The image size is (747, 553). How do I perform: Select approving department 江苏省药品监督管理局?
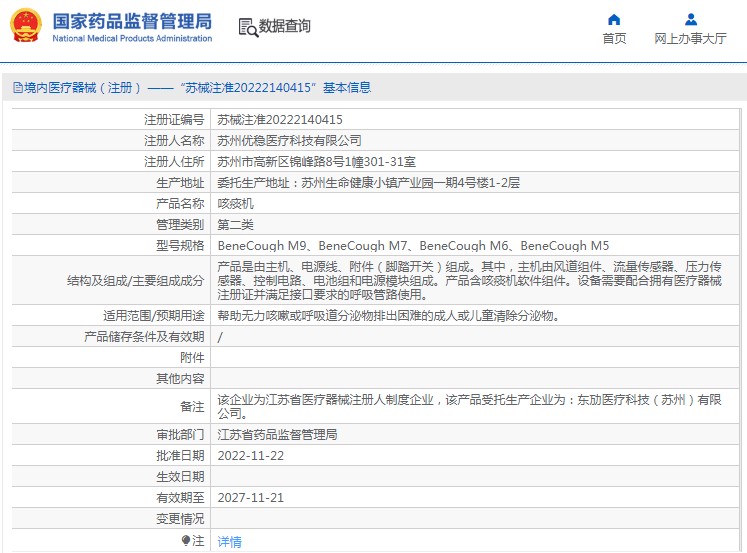click(277, 434)
